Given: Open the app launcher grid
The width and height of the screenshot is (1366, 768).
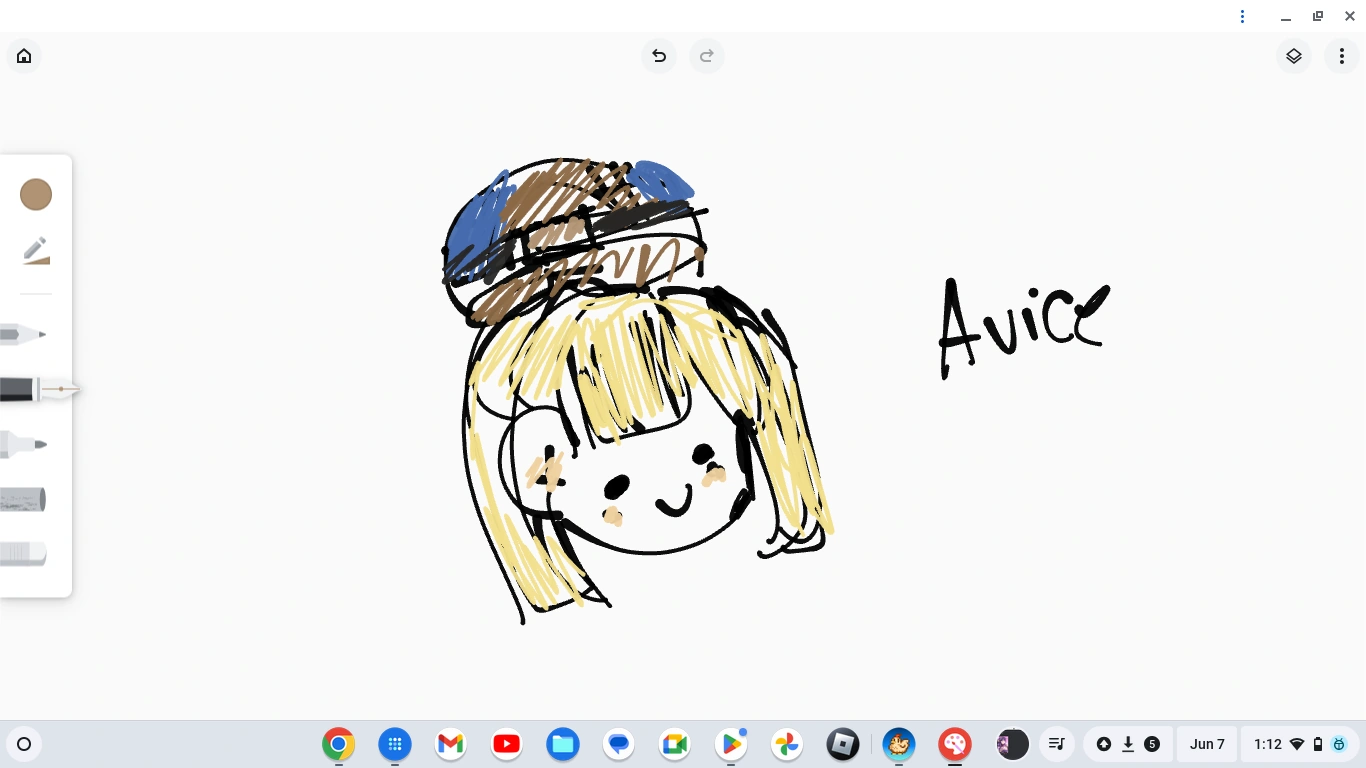Looking at the screenshot, I should tap(394, 744).
